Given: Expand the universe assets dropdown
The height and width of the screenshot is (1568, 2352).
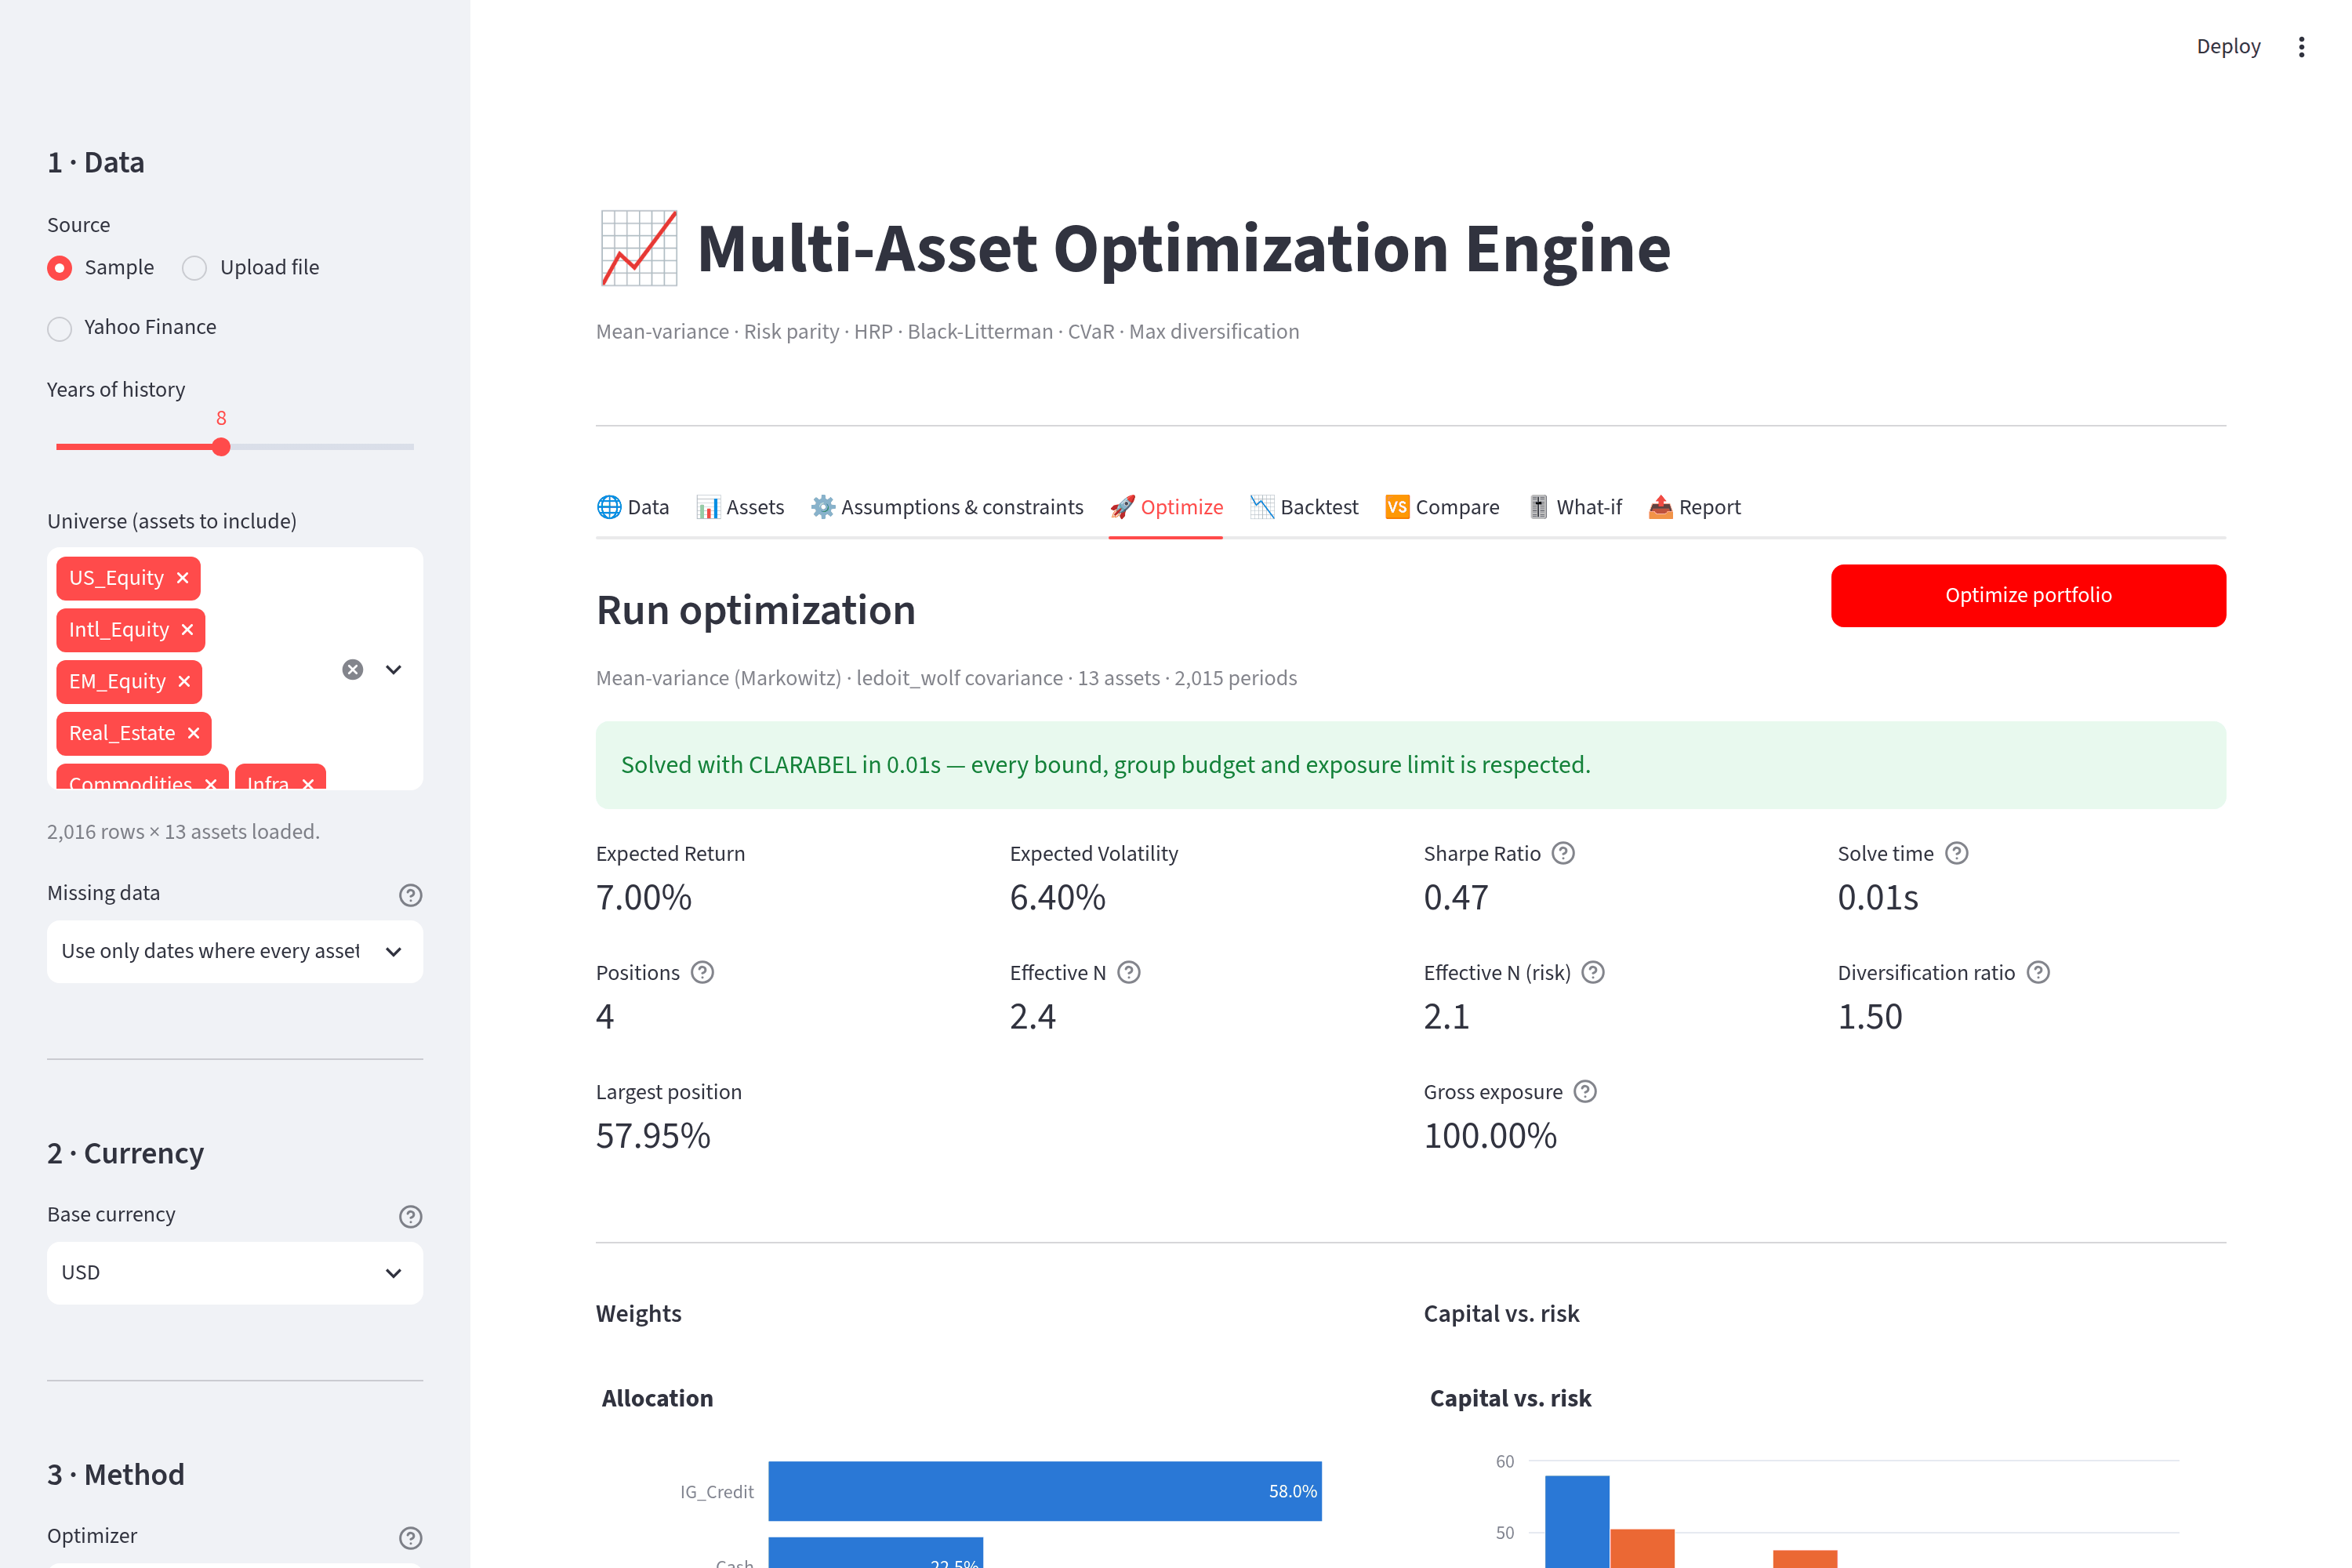Looking at the screenshot, I should coord(394,669).
